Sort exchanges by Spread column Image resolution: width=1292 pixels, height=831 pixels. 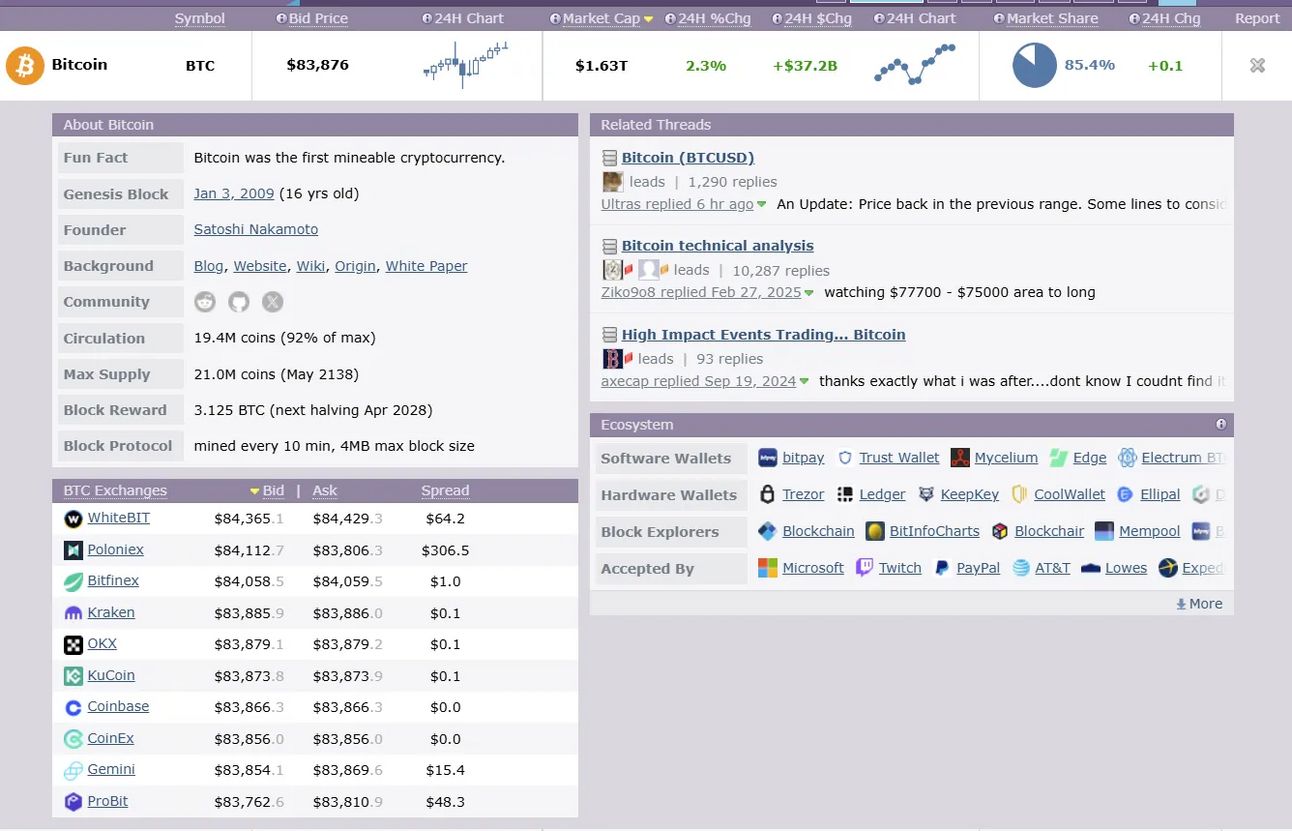[x=445, y=490]
